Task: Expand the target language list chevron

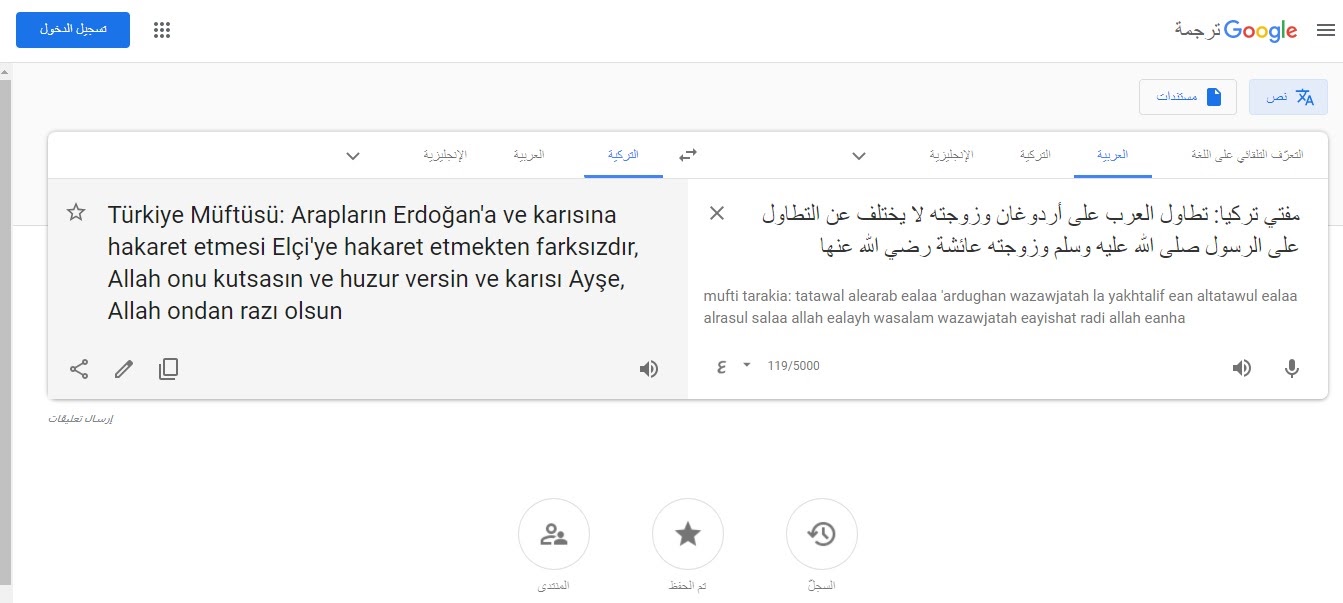Action: pyautogui.click(x=352, y=155)
